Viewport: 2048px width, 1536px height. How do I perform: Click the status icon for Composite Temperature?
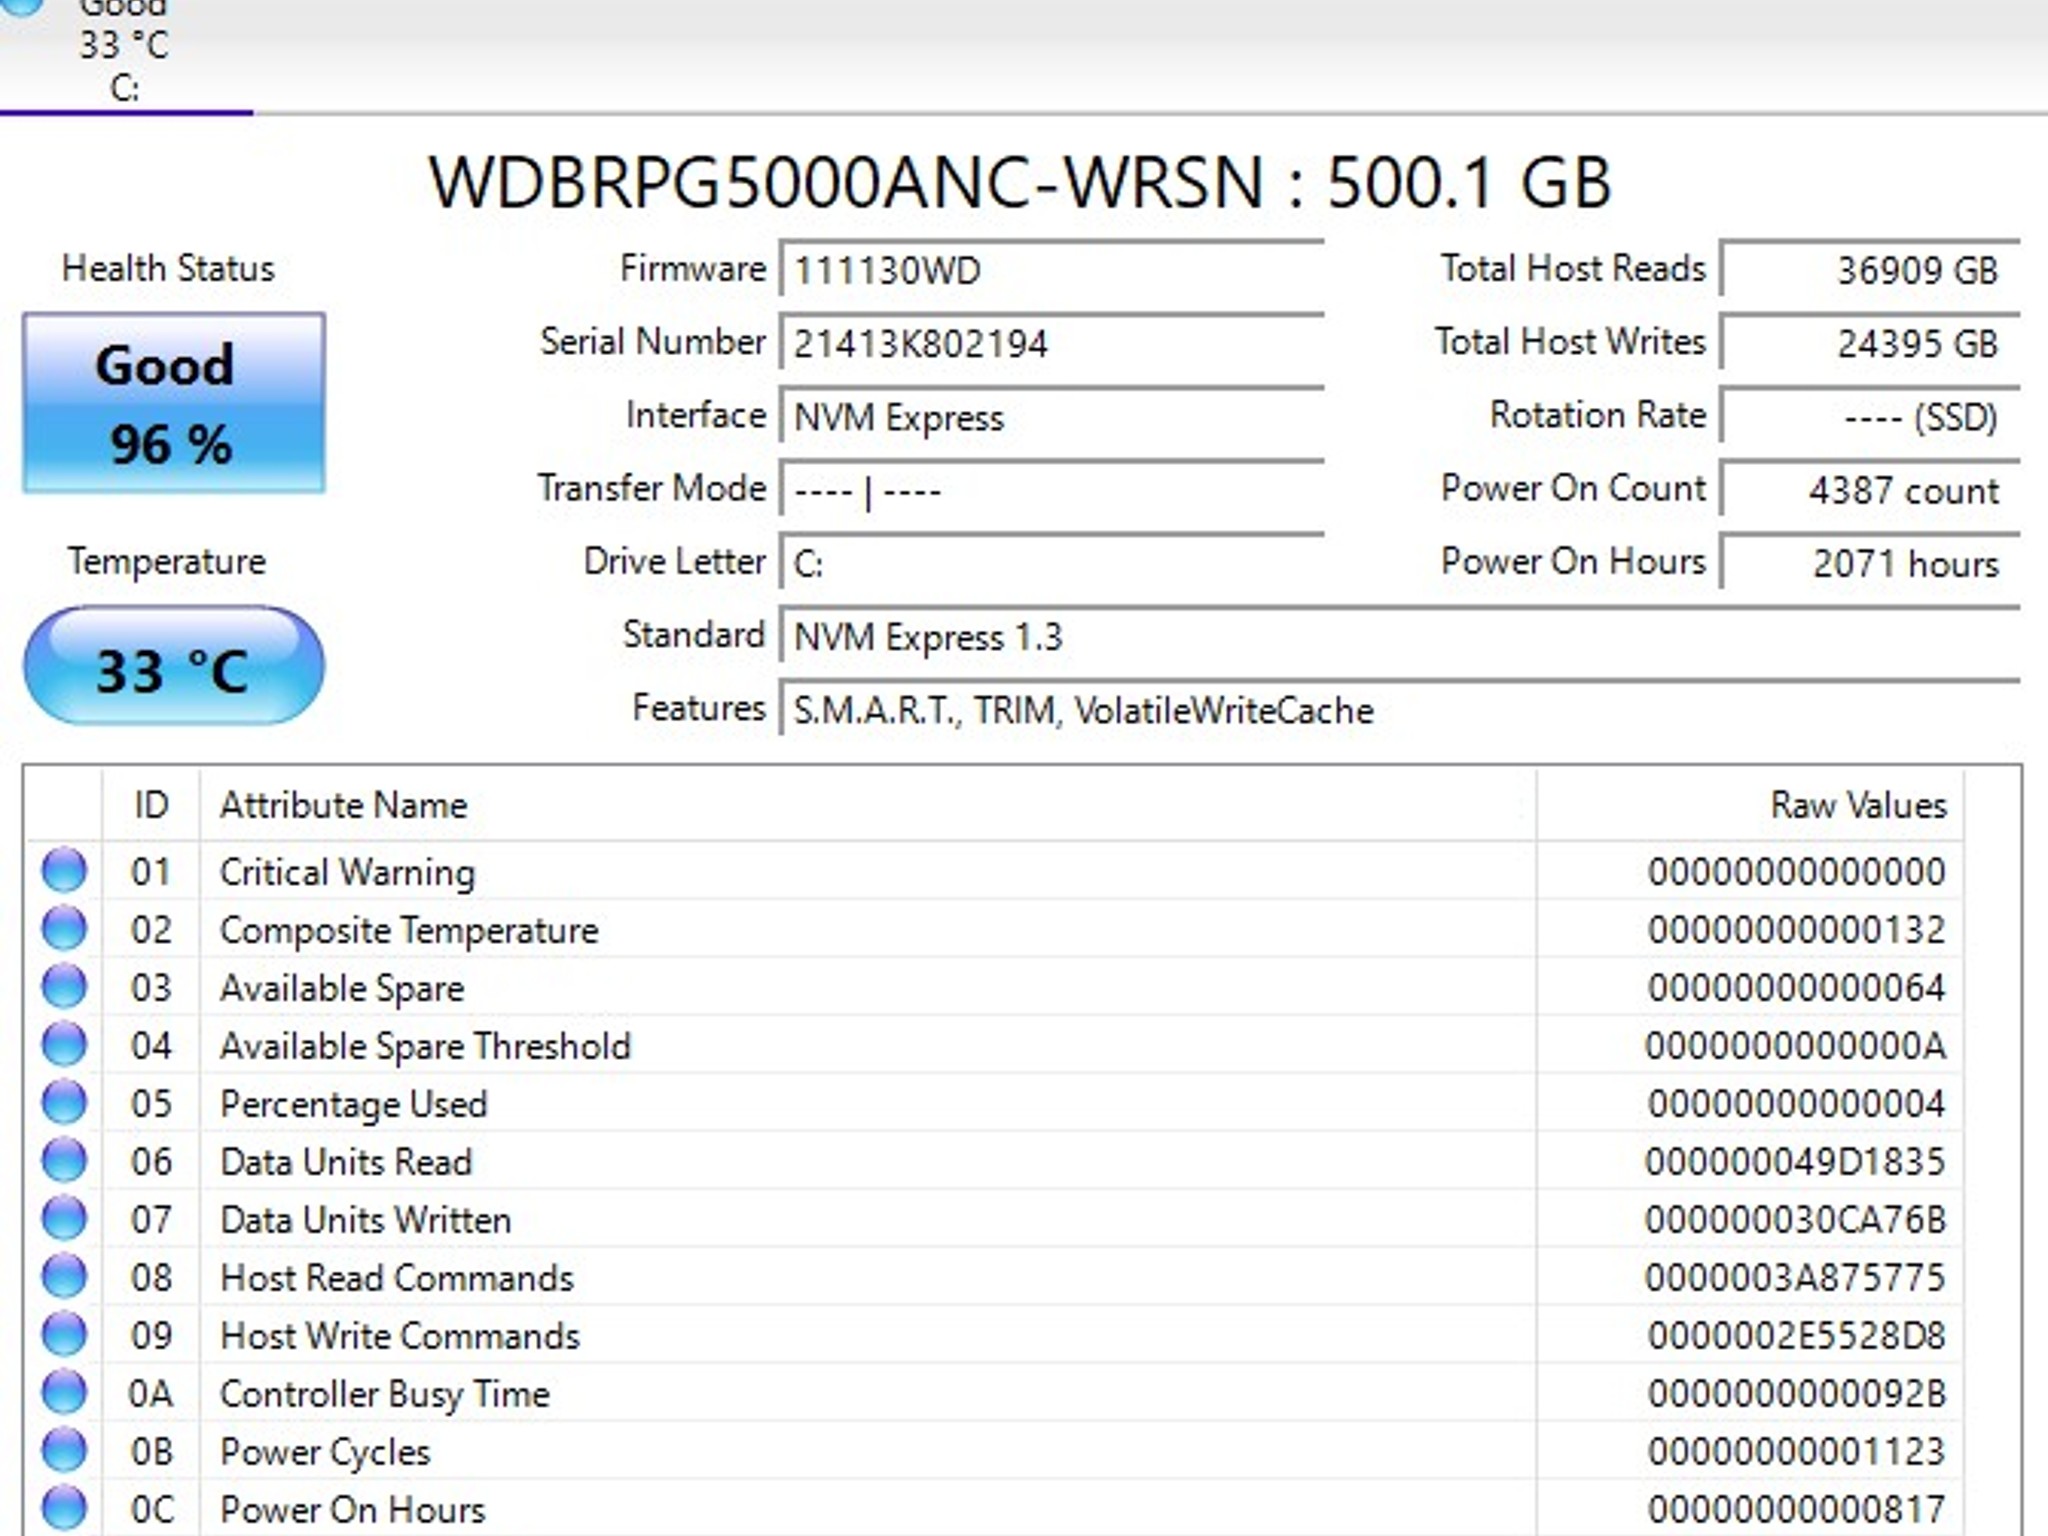[65, 928]
